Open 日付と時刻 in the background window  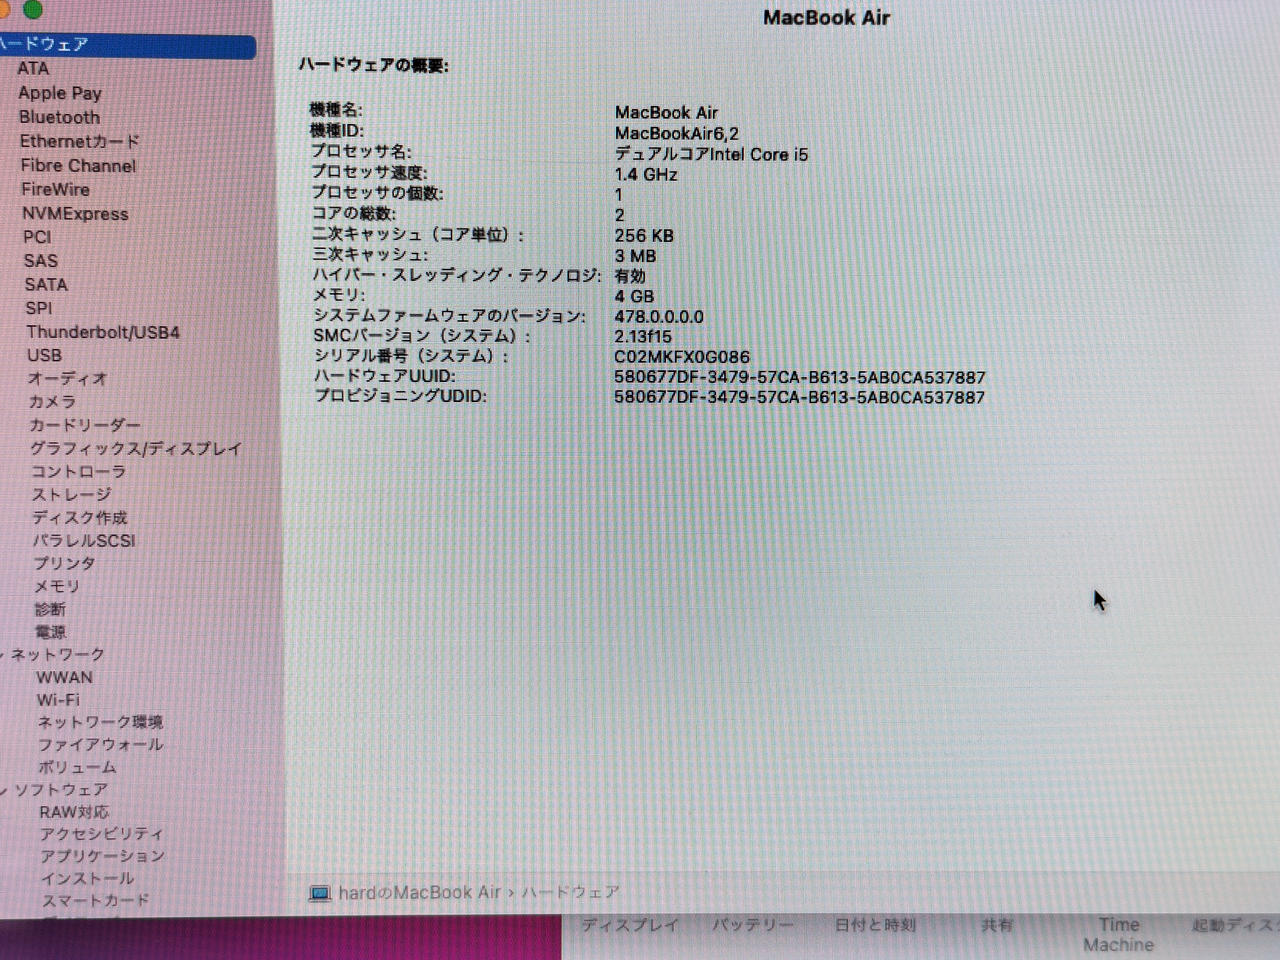click(875, 925)
